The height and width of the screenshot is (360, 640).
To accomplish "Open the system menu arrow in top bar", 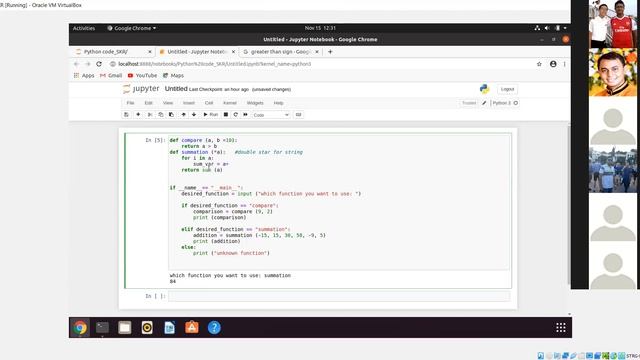I will coord(565,28).
